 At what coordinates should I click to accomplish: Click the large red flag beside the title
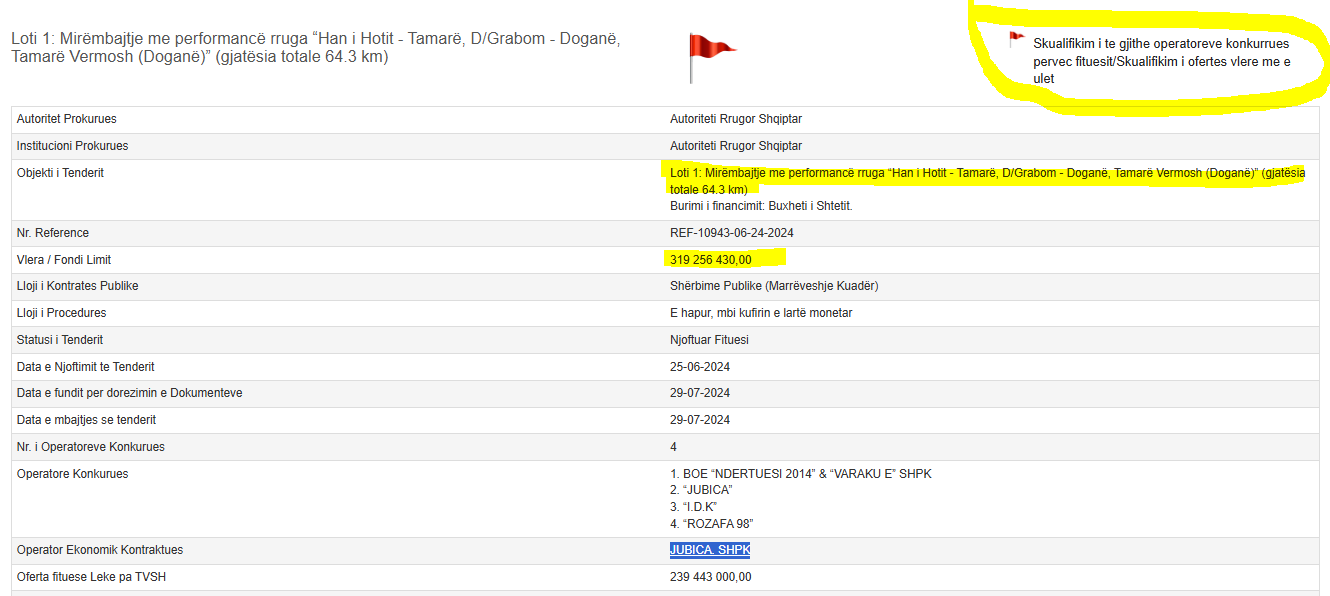pyautogui.click(x=710, y=54)
